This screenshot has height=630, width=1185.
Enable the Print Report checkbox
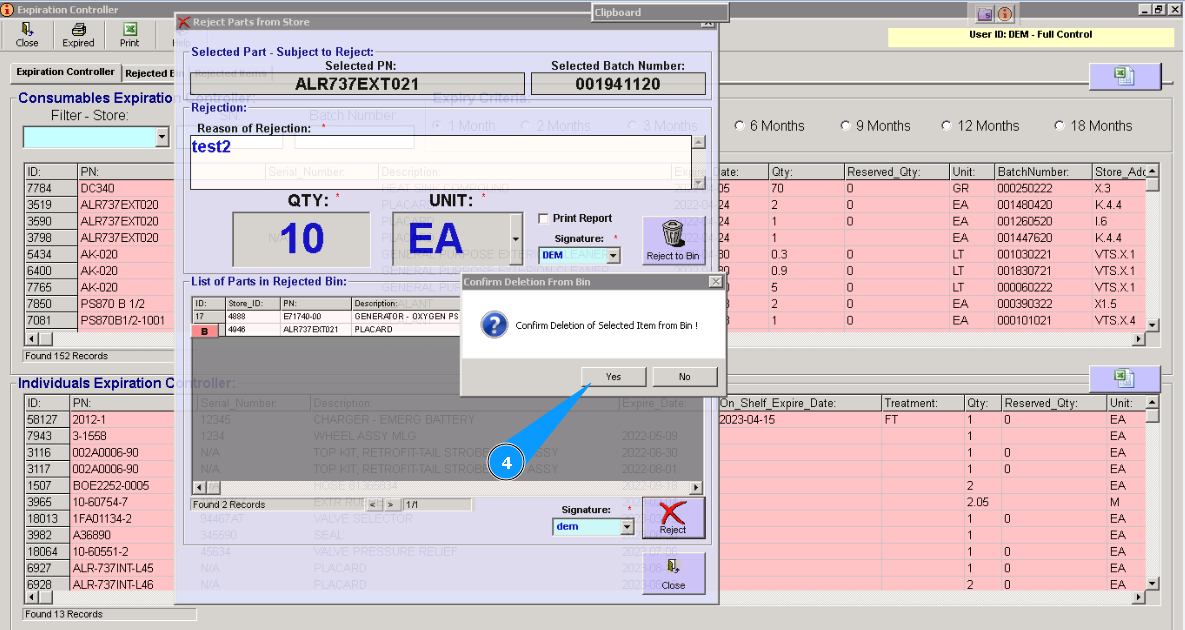point(543,218)
